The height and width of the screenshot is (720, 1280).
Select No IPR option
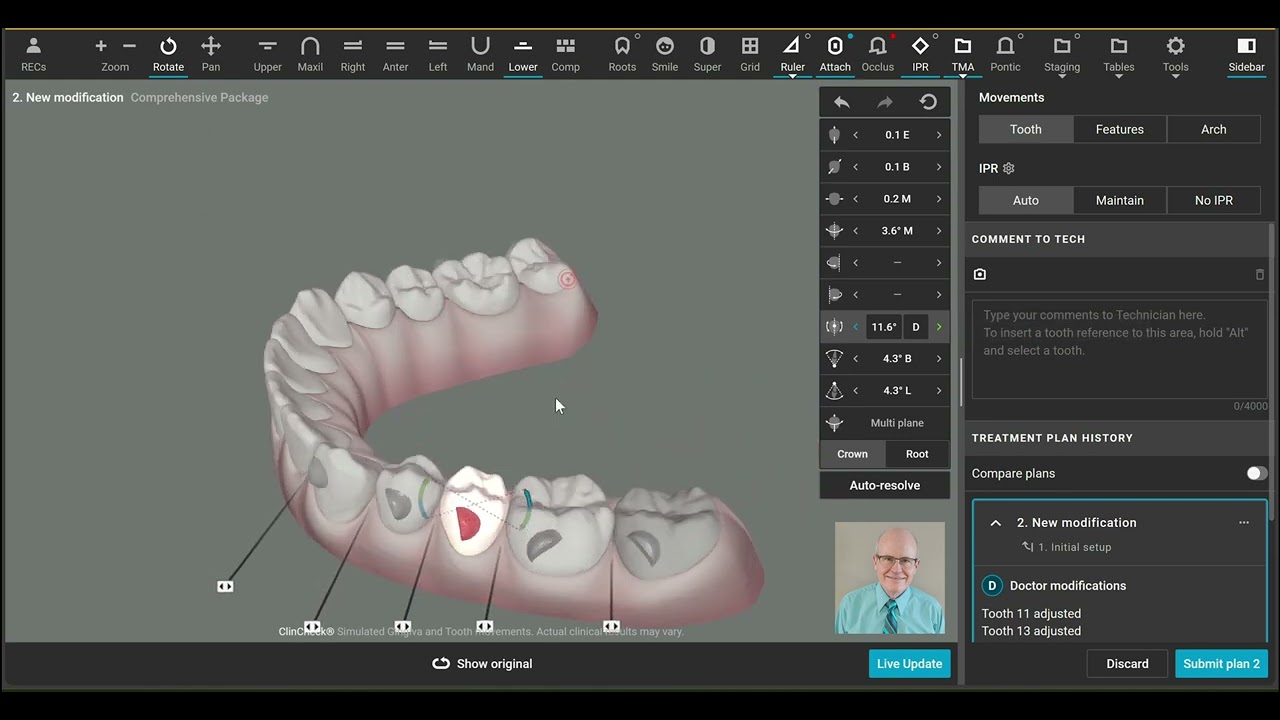click(1214, 200)
